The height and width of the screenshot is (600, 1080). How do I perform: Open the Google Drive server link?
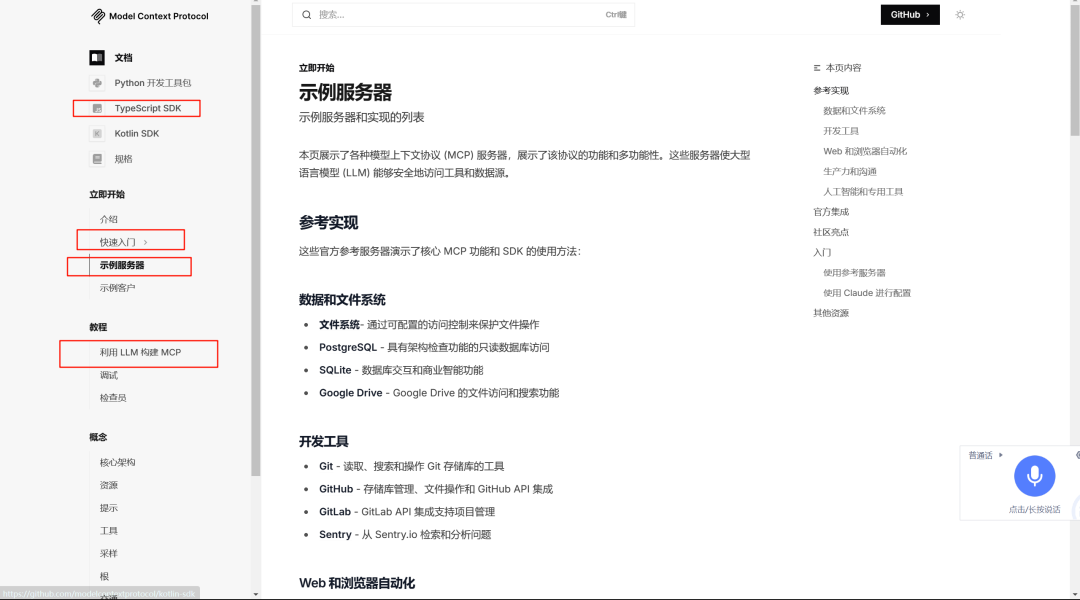[351, 393]
